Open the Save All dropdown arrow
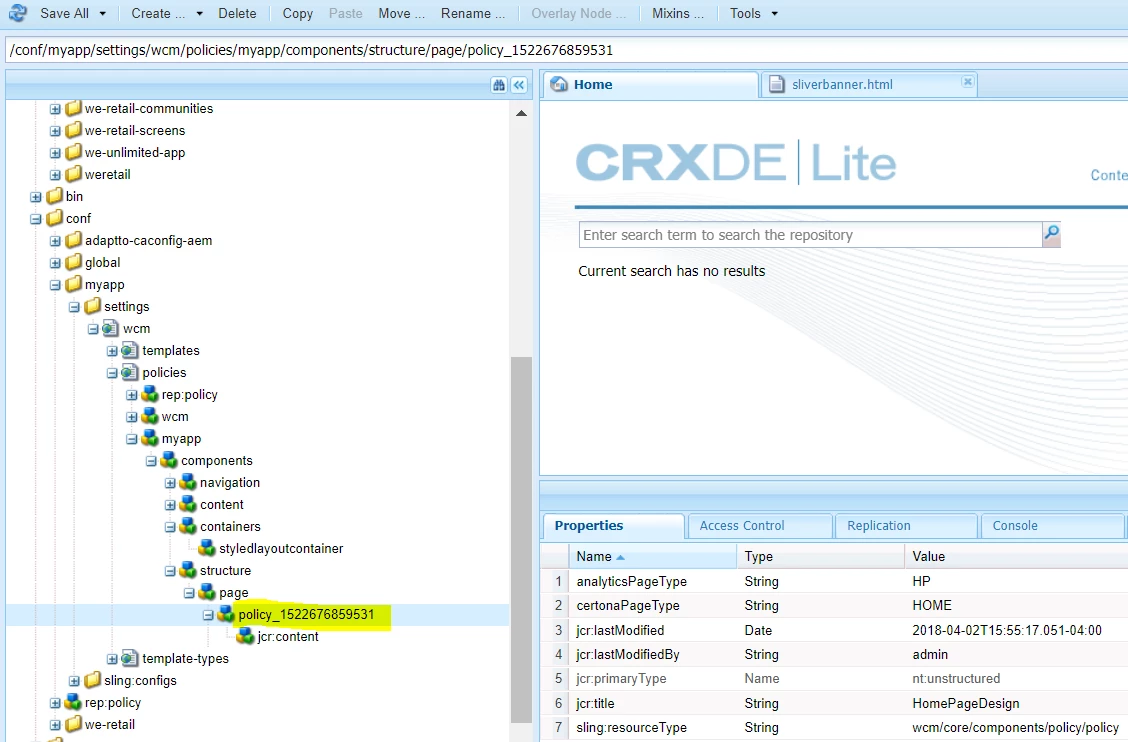 point(102,14)
